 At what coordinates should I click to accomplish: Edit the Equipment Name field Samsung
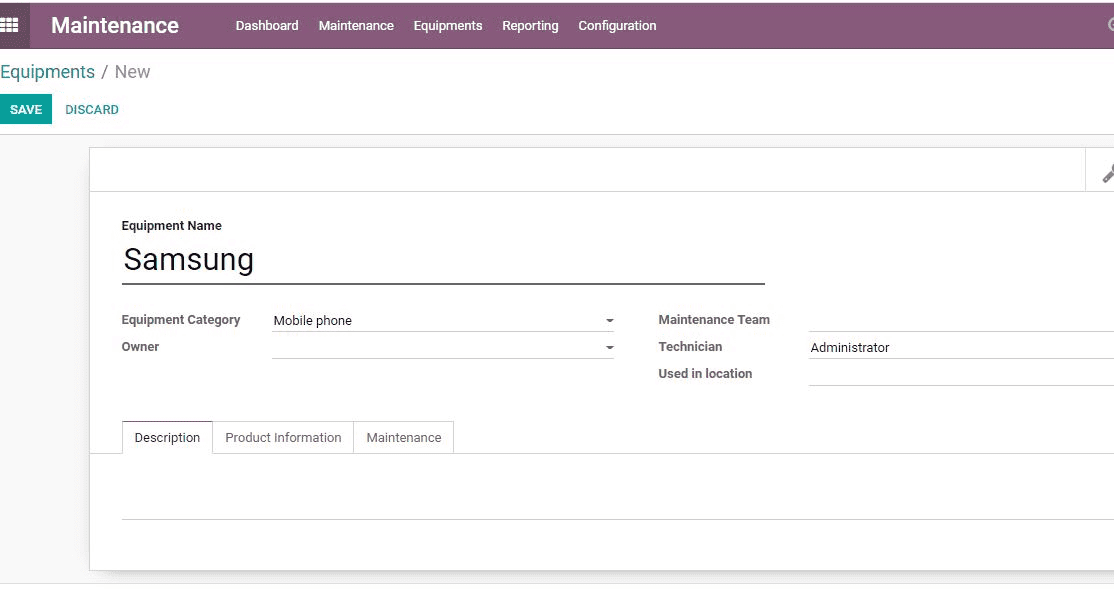(443, 260)
